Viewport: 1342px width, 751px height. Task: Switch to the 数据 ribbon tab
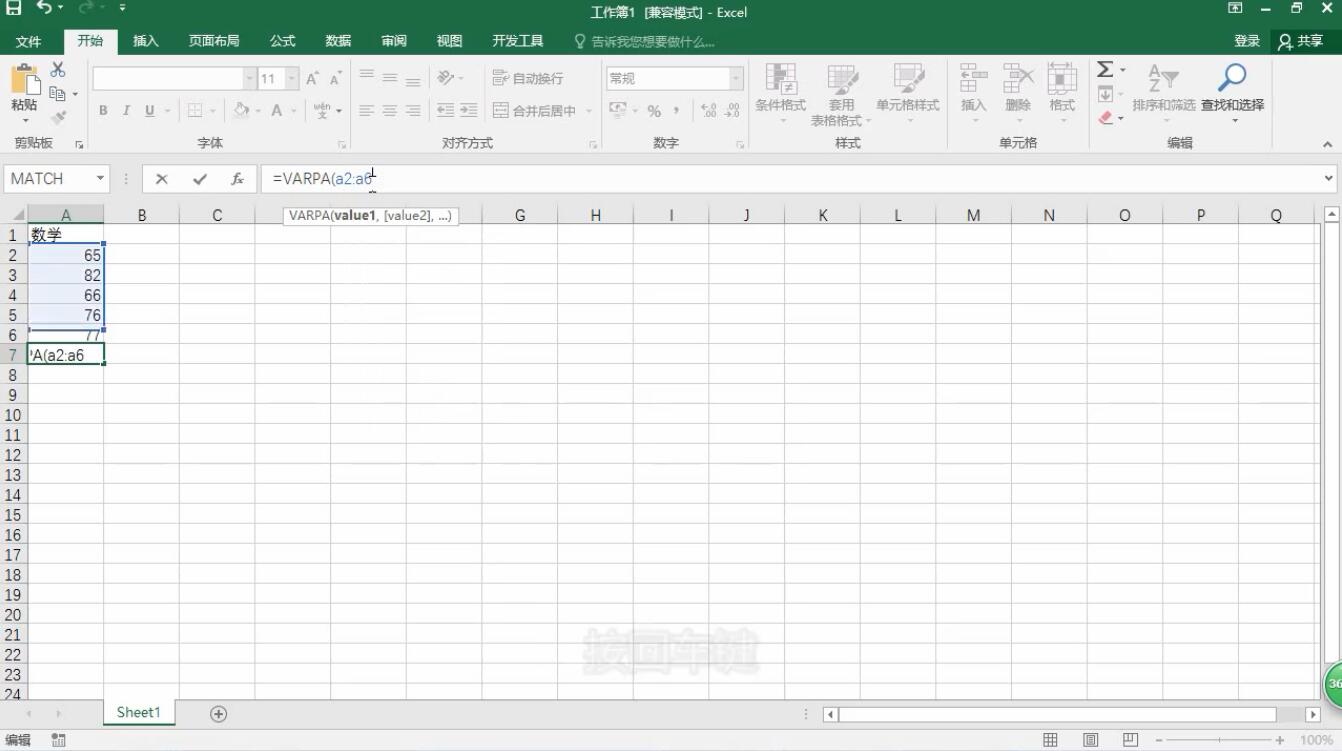pyautogui.click(x=338, y=41)
